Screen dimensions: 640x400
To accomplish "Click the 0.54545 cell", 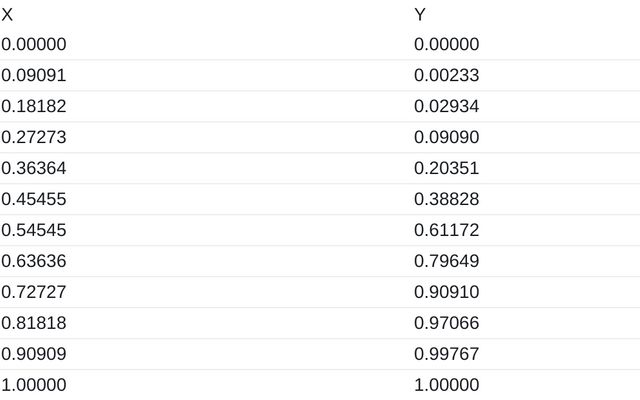I will click(34, 231).
